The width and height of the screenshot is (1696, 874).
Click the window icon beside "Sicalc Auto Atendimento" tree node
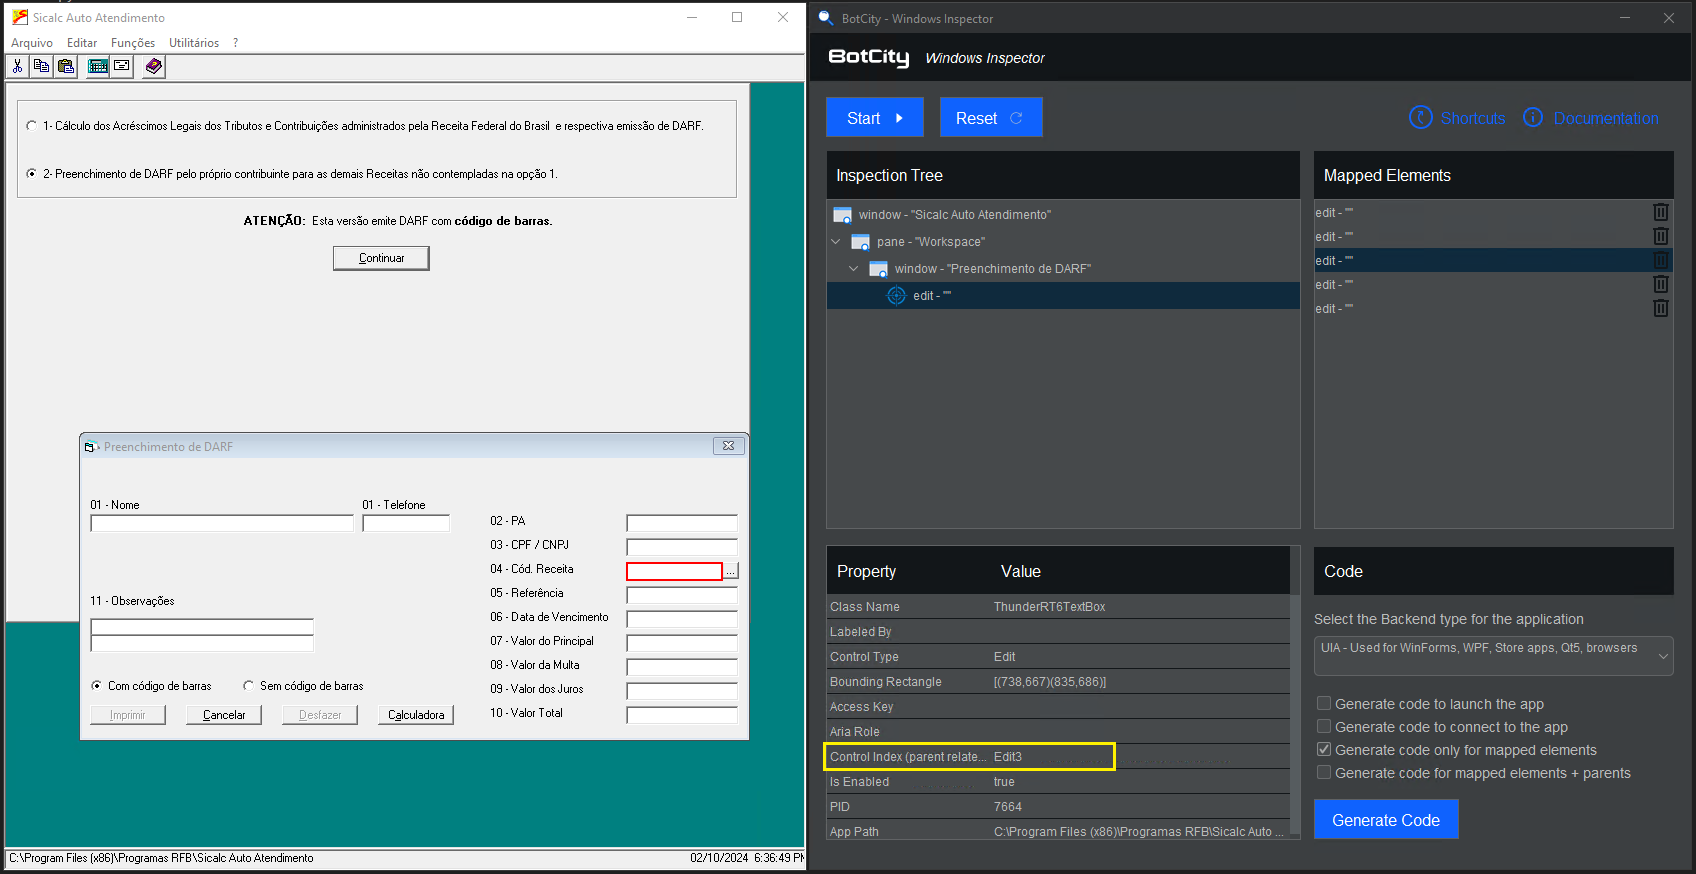click(x=842, y=215)
